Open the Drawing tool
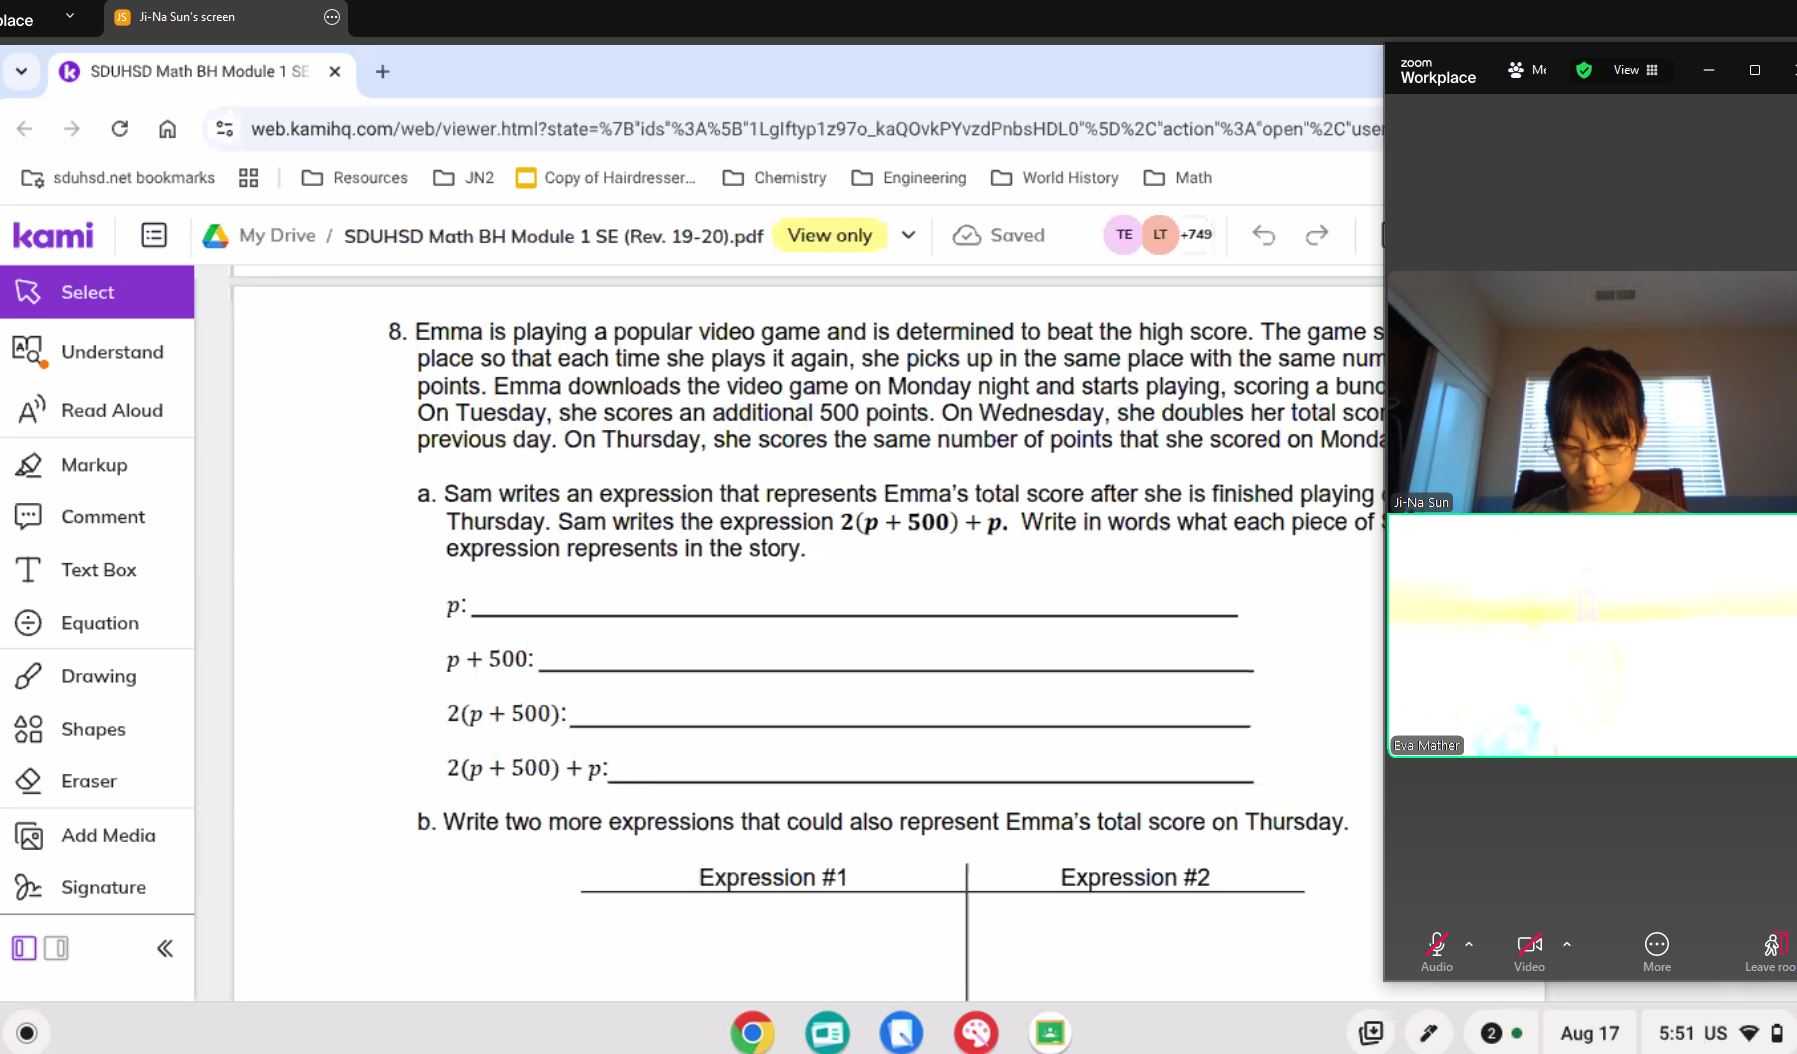Screen dimensions: 1797x1054 point(97,676)
